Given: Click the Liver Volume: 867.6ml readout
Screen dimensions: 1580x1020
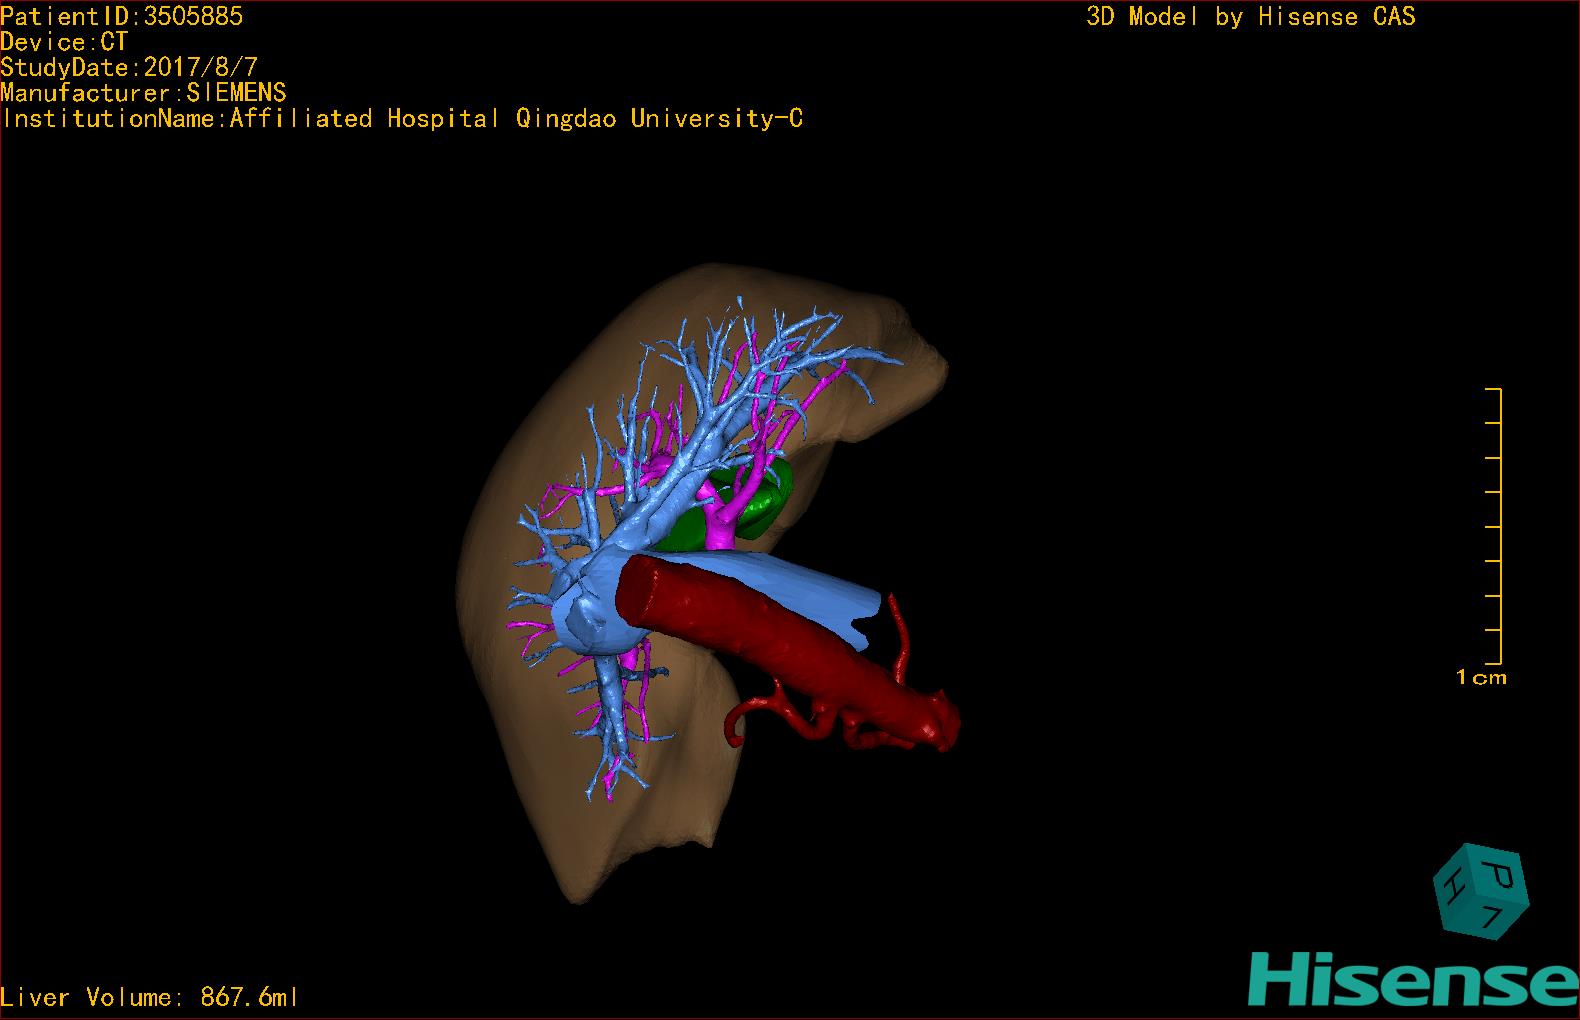Looking at the screenshot, I should point(149,997).
